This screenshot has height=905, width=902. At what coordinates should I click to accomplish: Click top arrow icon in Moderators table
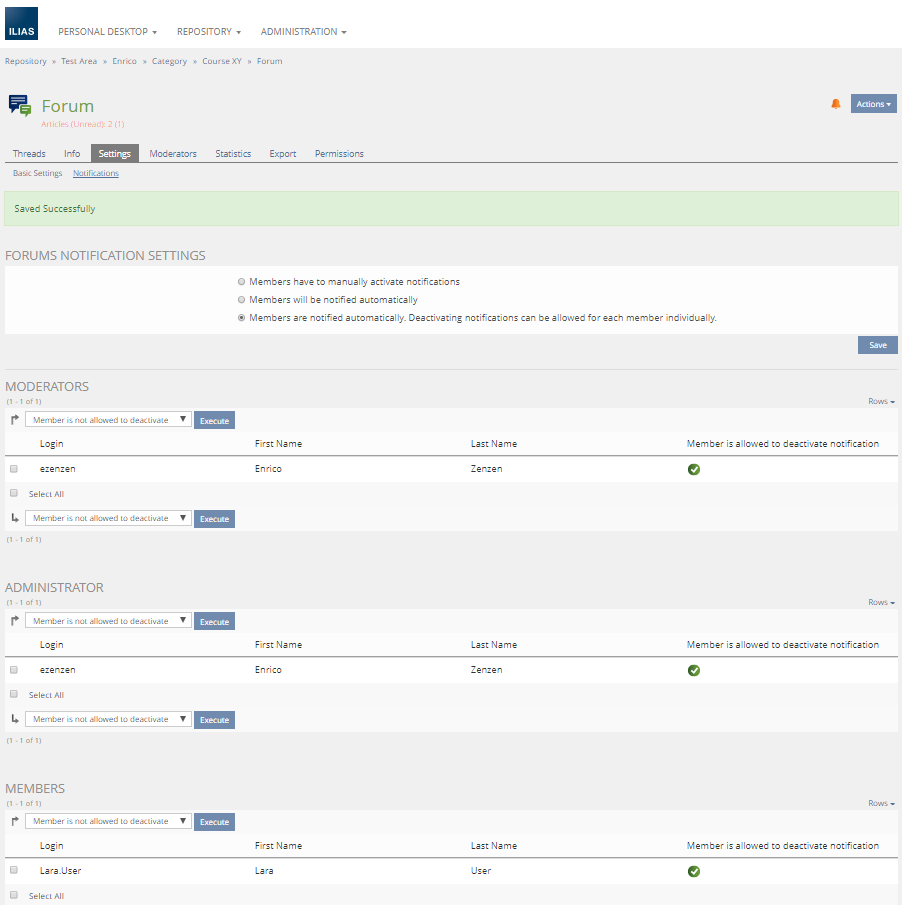[14, 421]
